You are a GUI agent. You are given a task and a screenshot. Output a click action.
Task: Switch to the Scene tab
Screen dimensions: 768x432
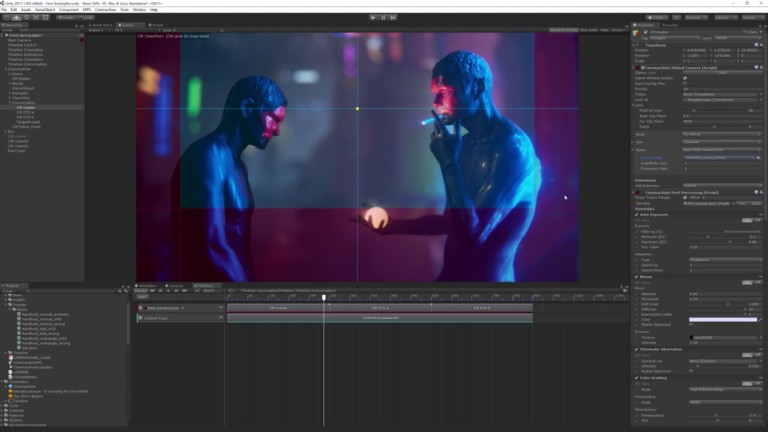pos(156,25)
